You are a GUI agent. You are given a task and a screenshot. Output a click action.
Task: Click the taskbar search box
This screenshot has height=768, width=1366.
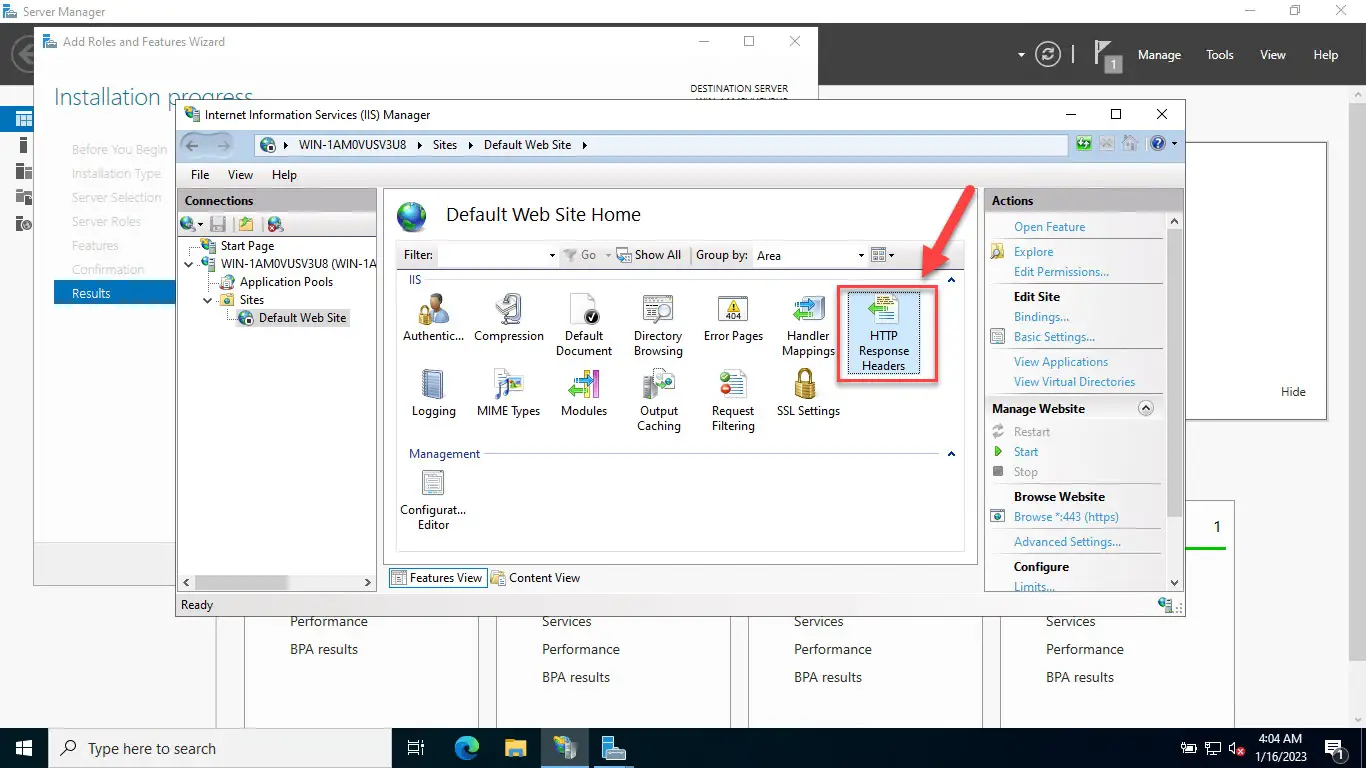click(220, 748)
